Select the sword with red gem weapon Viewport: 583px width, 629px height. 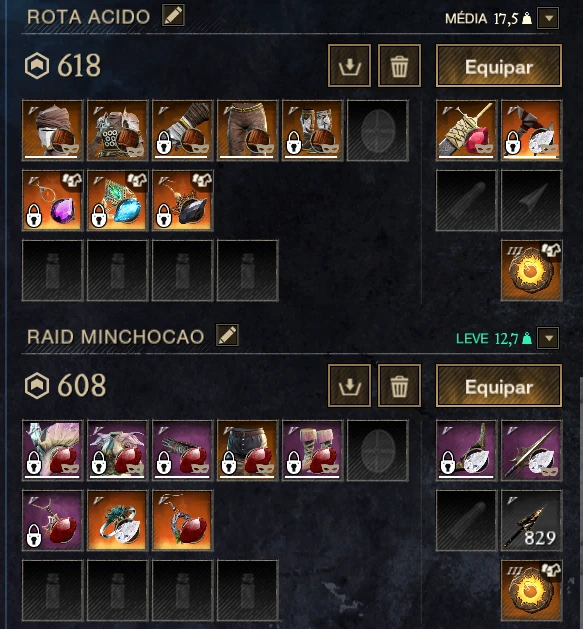(466, 130)
